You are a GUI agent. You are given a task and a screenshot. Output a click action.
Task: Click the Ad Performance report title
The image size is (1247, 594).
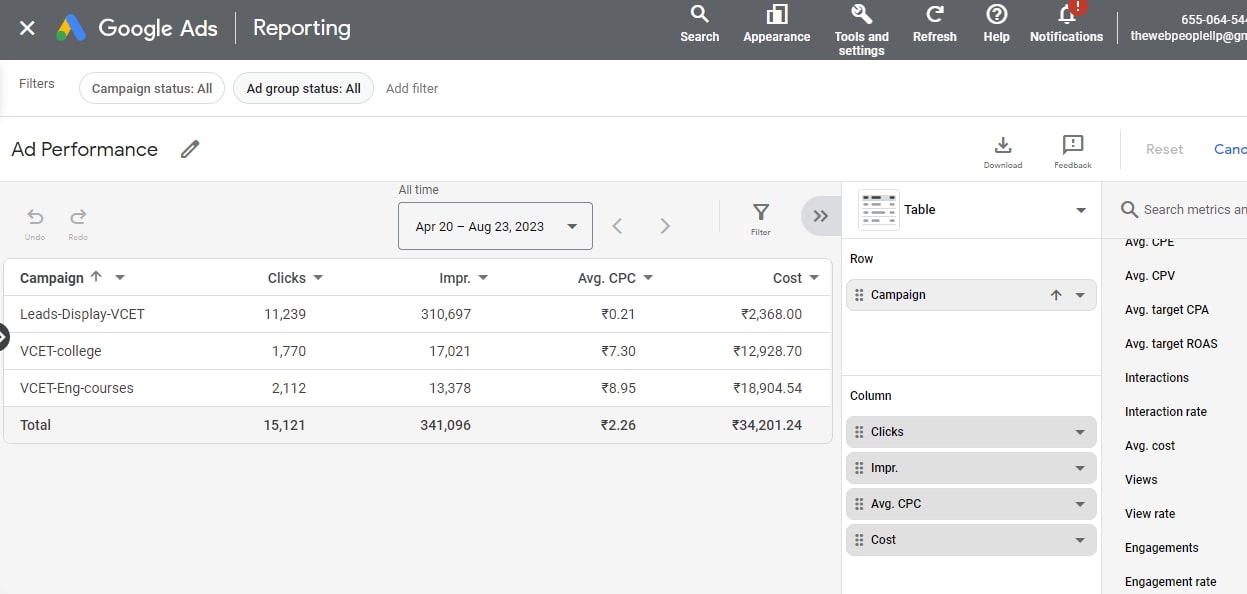[x=85, y=149]
